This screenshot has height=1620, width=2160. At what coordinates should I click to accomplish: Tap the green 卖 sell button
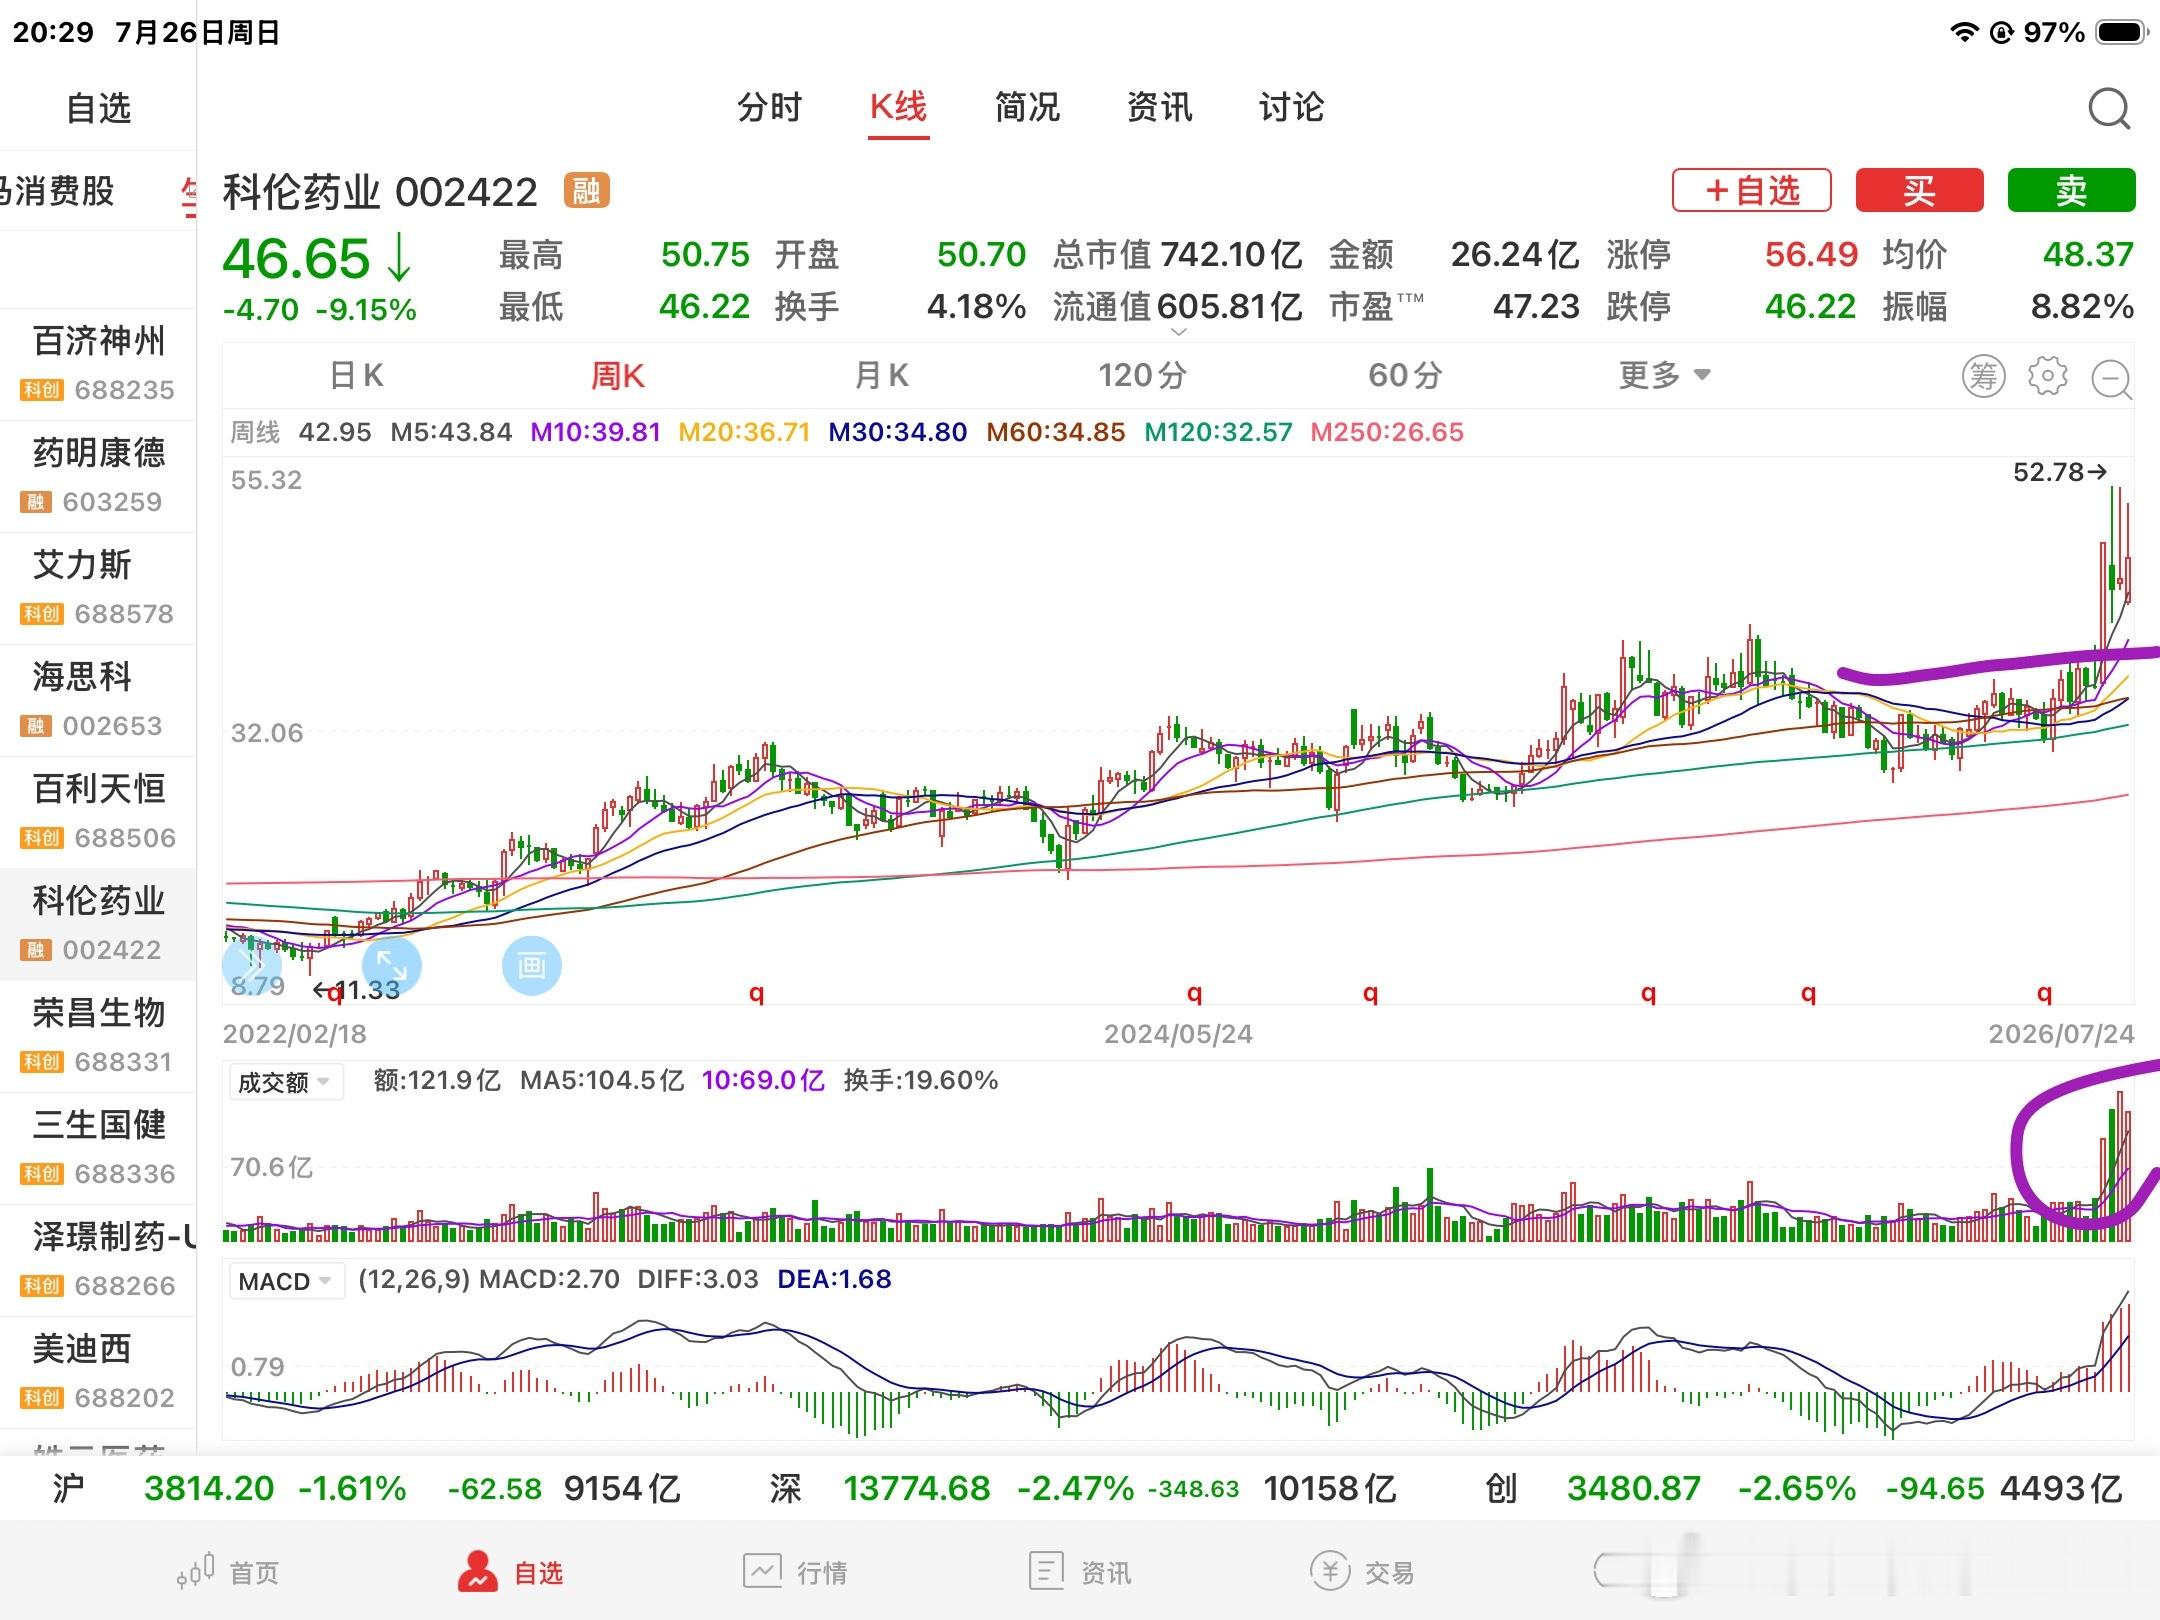pyautogui.click(x=2071, y=190)
